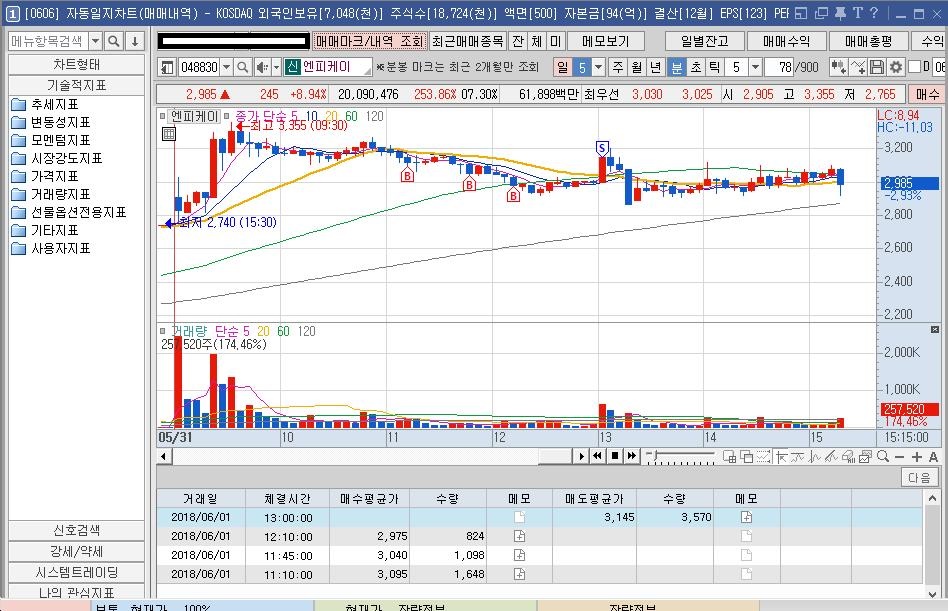Click the chart zoom magnifier icon in the lower toolbar
948x611 pixels.
[x=883, y=456]
